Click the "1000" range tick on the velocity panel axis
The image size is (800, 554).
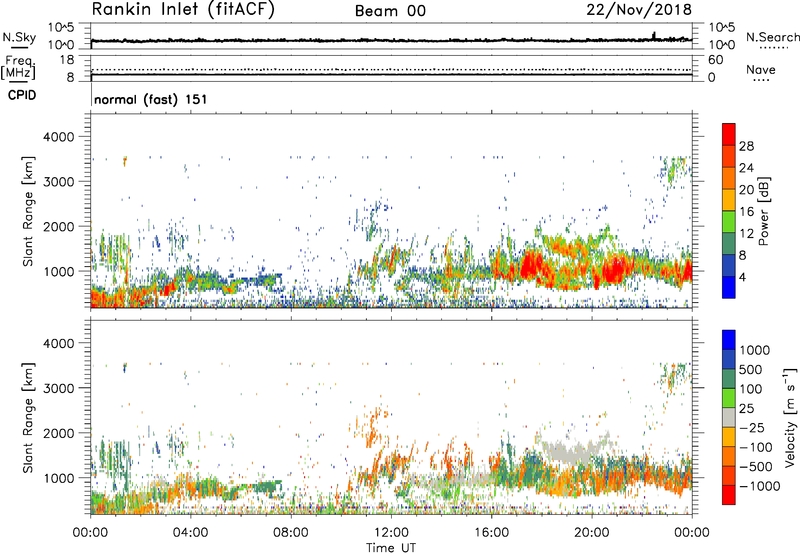coord(59,478)
